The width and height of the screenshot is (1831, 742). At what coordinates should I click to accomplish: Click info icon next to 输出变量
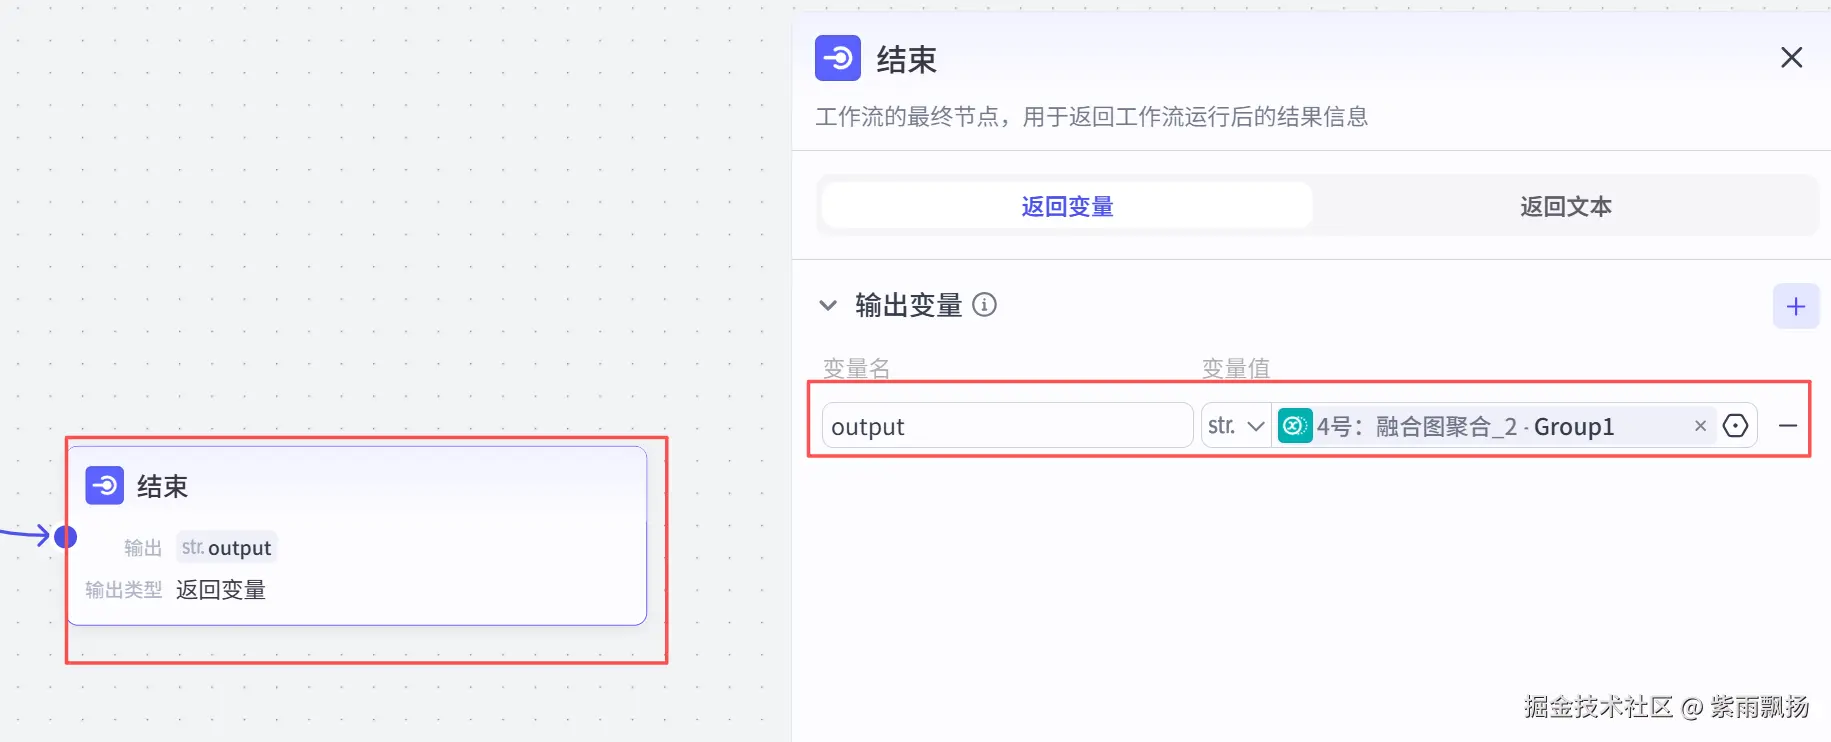point(984,305)
